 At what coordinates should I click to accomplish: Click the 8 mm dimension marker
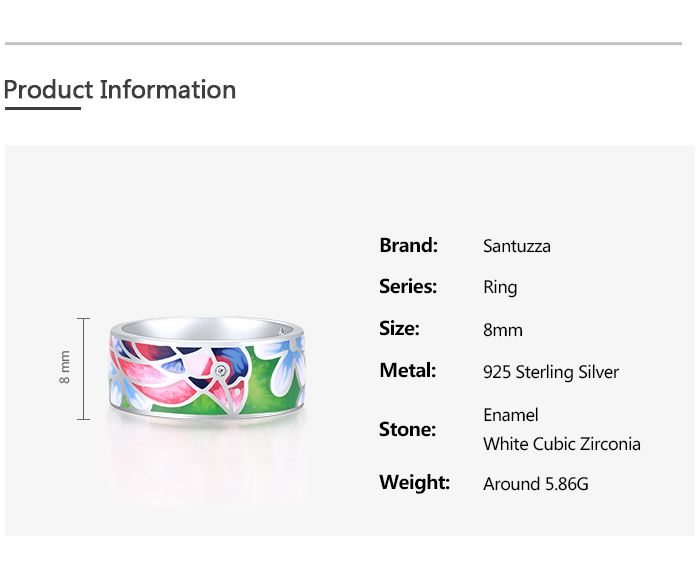pos(66,368)
